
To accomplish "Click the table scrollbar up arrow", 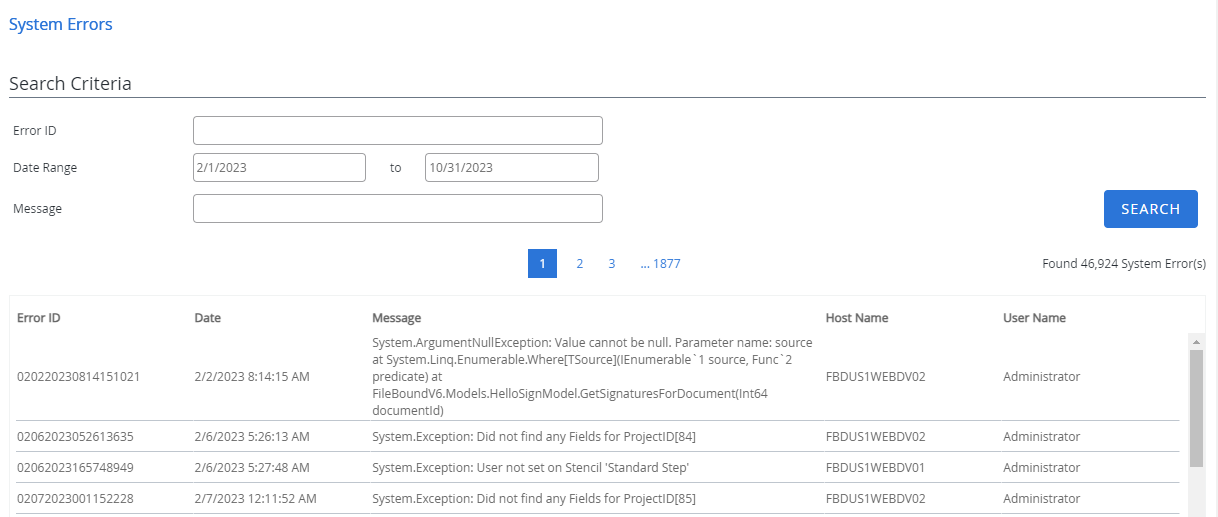I will [x=1195, y=341].
